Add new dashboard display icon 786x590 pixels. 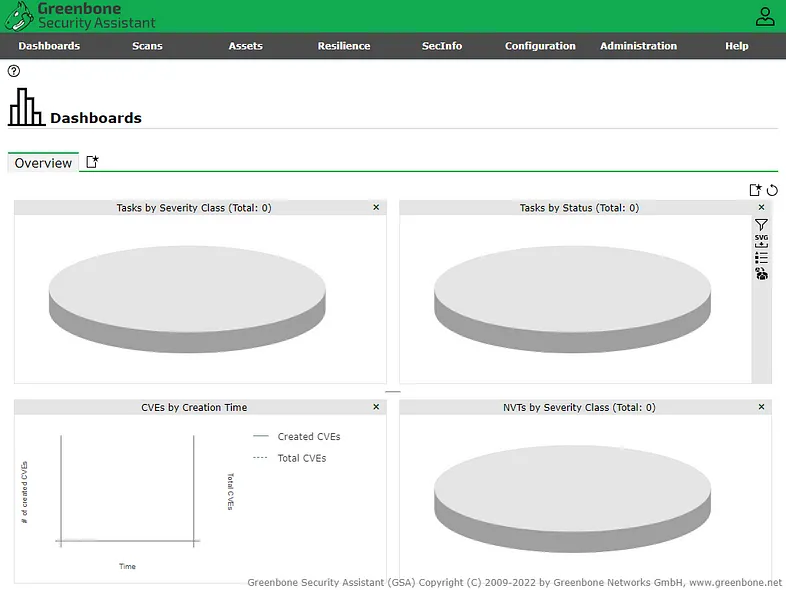click(x=755, y=190)
